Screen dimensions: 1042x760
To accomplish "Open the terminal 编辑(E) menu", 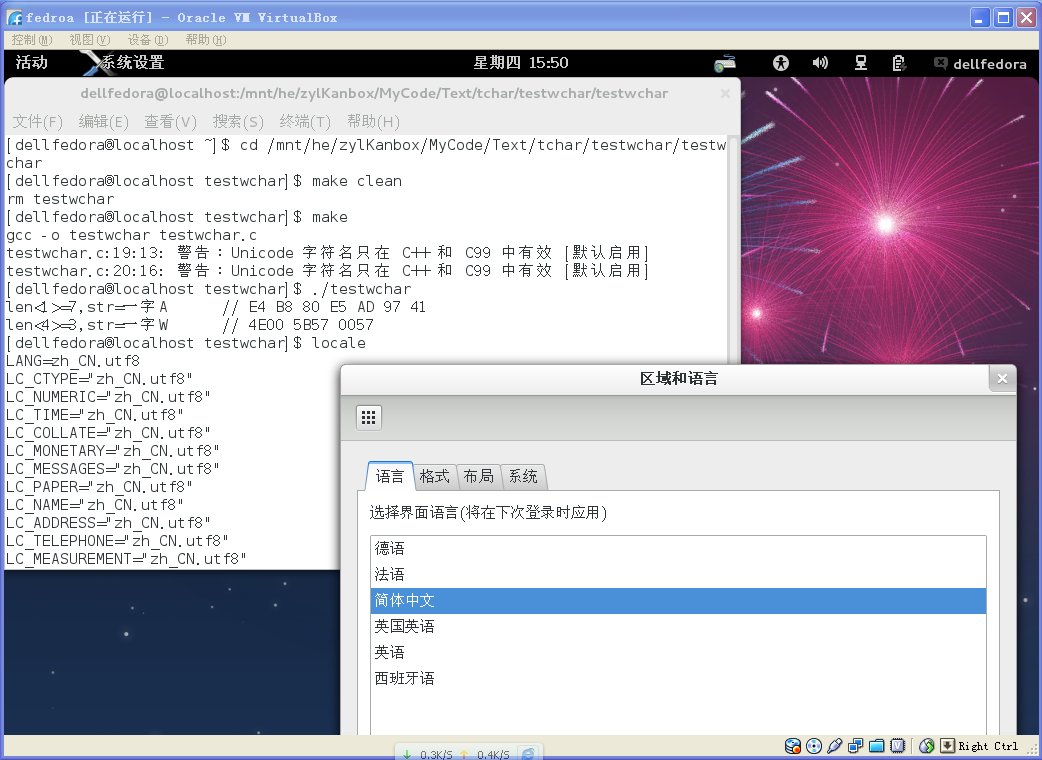I will tap(104, 122).
